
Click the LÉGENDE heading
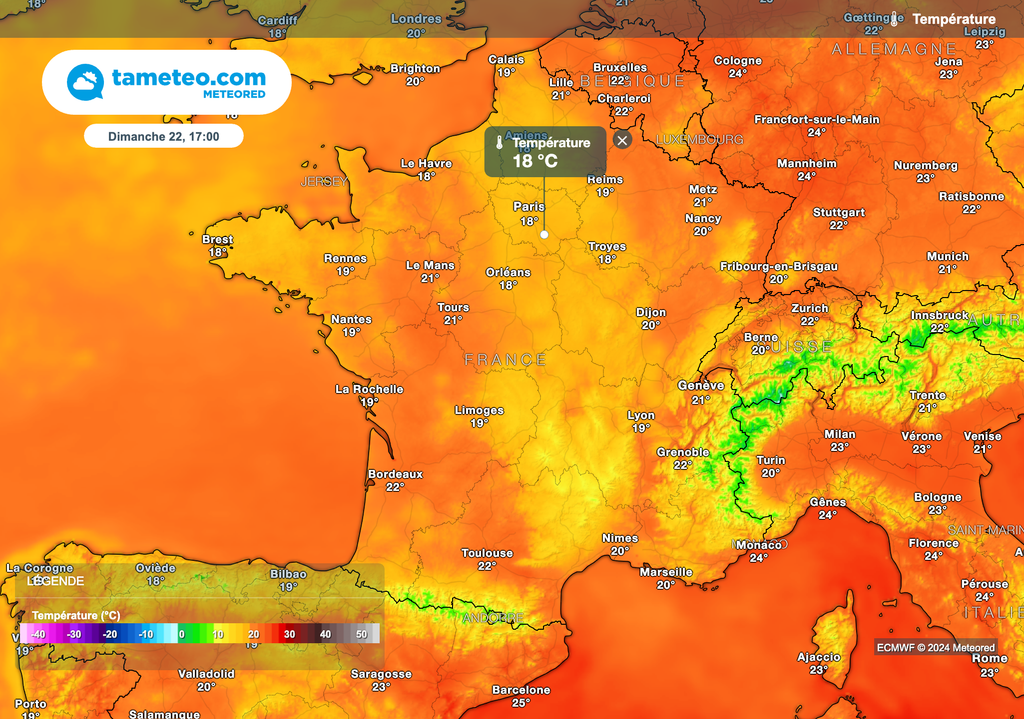coord(57,581)
